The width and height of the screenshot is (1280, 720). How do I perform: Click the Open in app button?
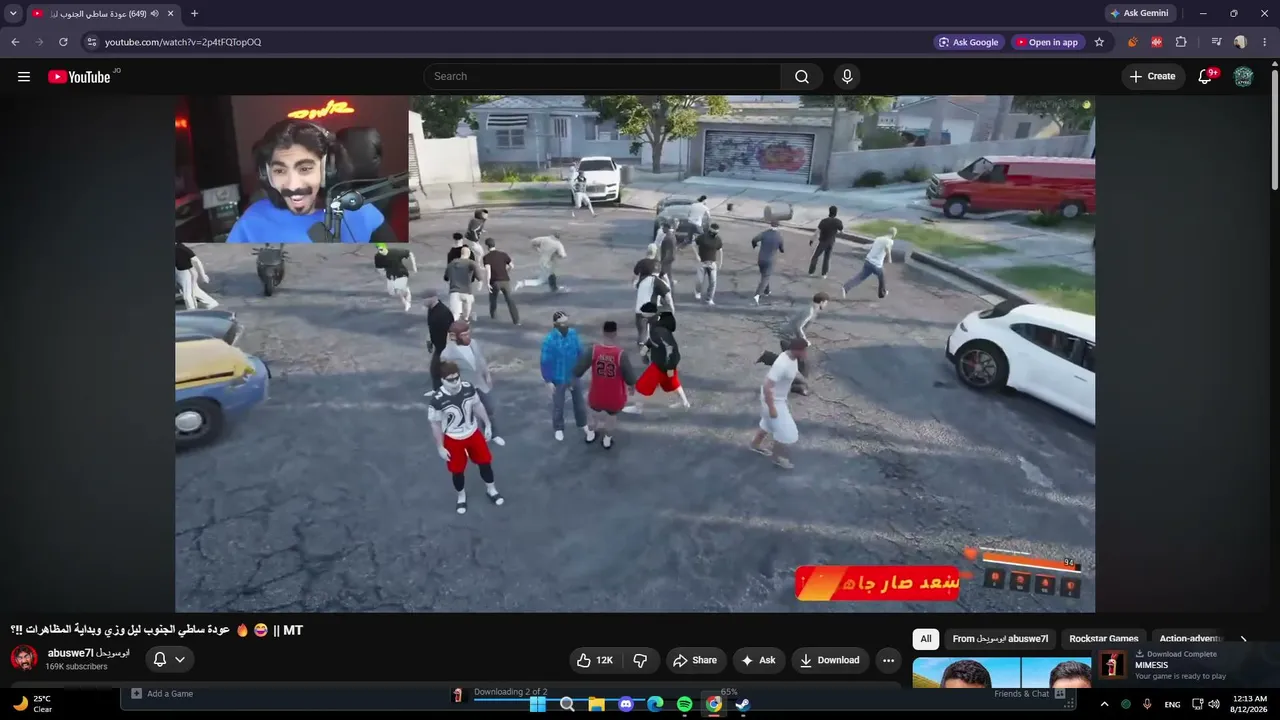tap(1048, 42)
